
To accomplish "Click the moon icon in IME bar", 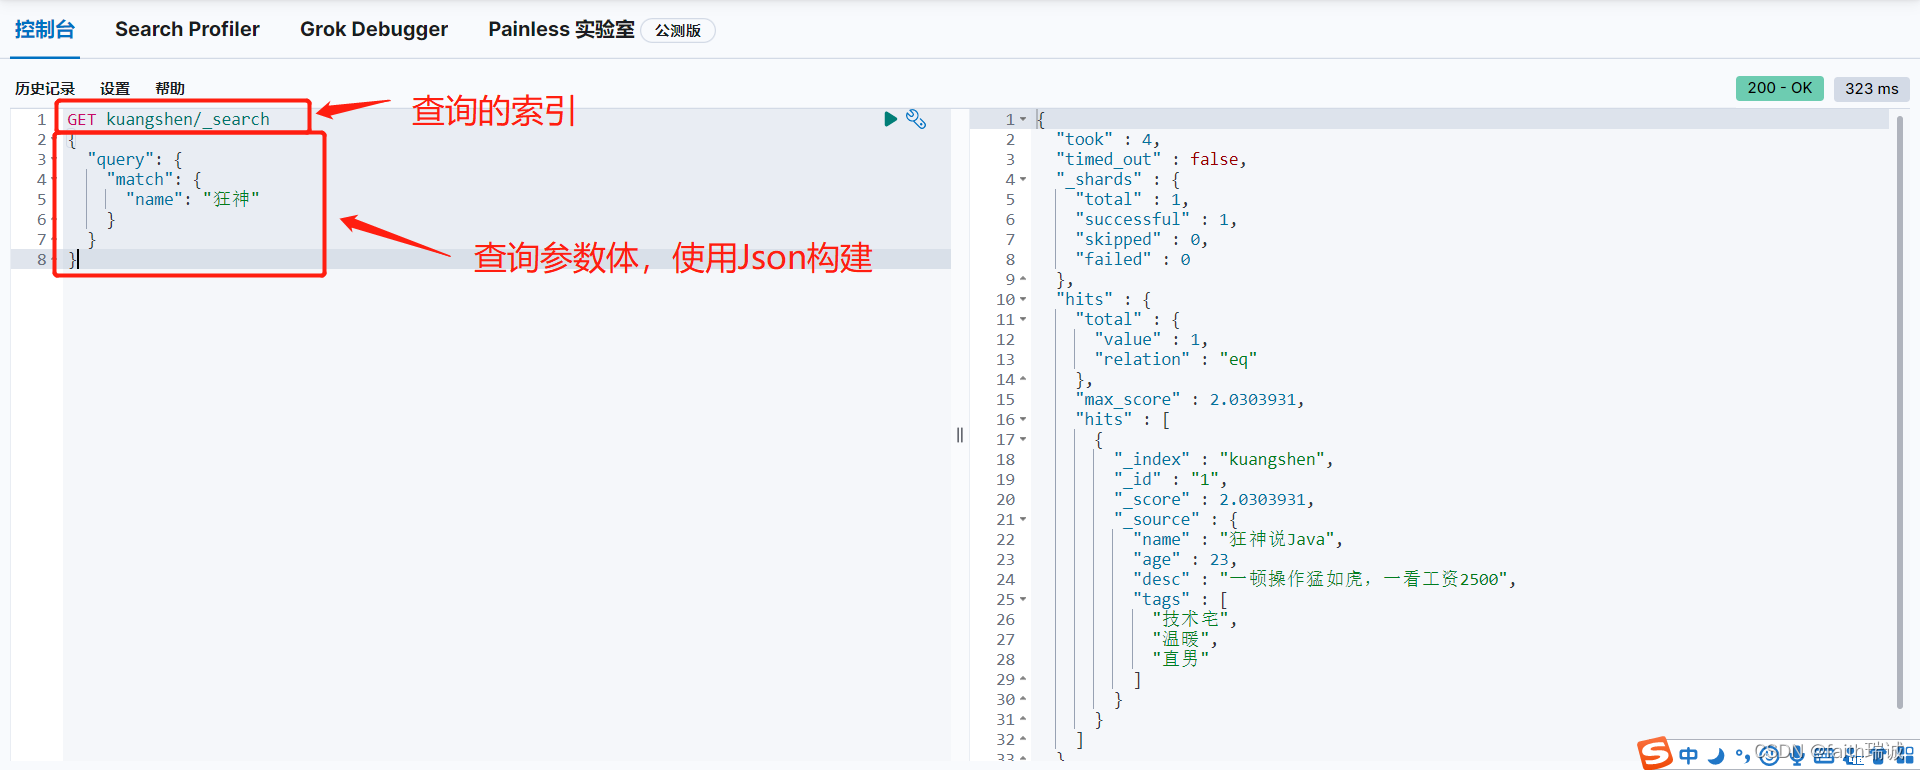I will click(x=1716, y=756).
